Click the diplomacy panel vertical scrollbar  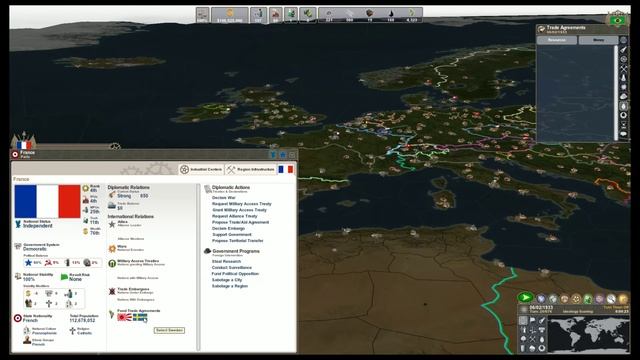coord(199,267)
